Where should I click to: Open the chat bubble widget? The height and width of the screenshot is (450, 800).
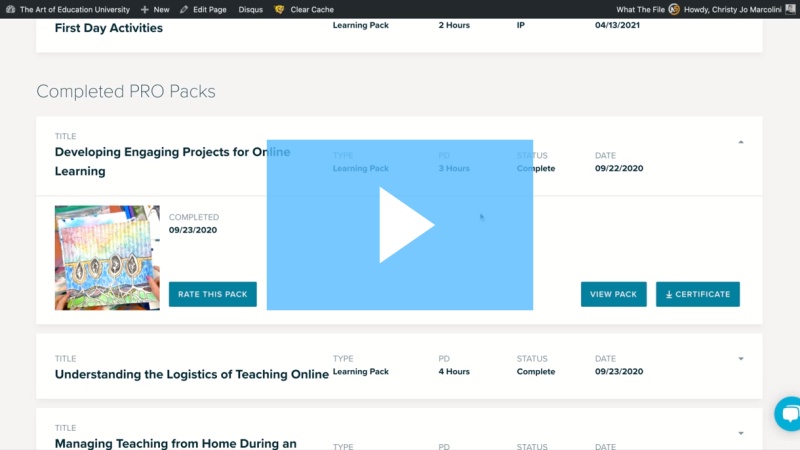[788, 413]
